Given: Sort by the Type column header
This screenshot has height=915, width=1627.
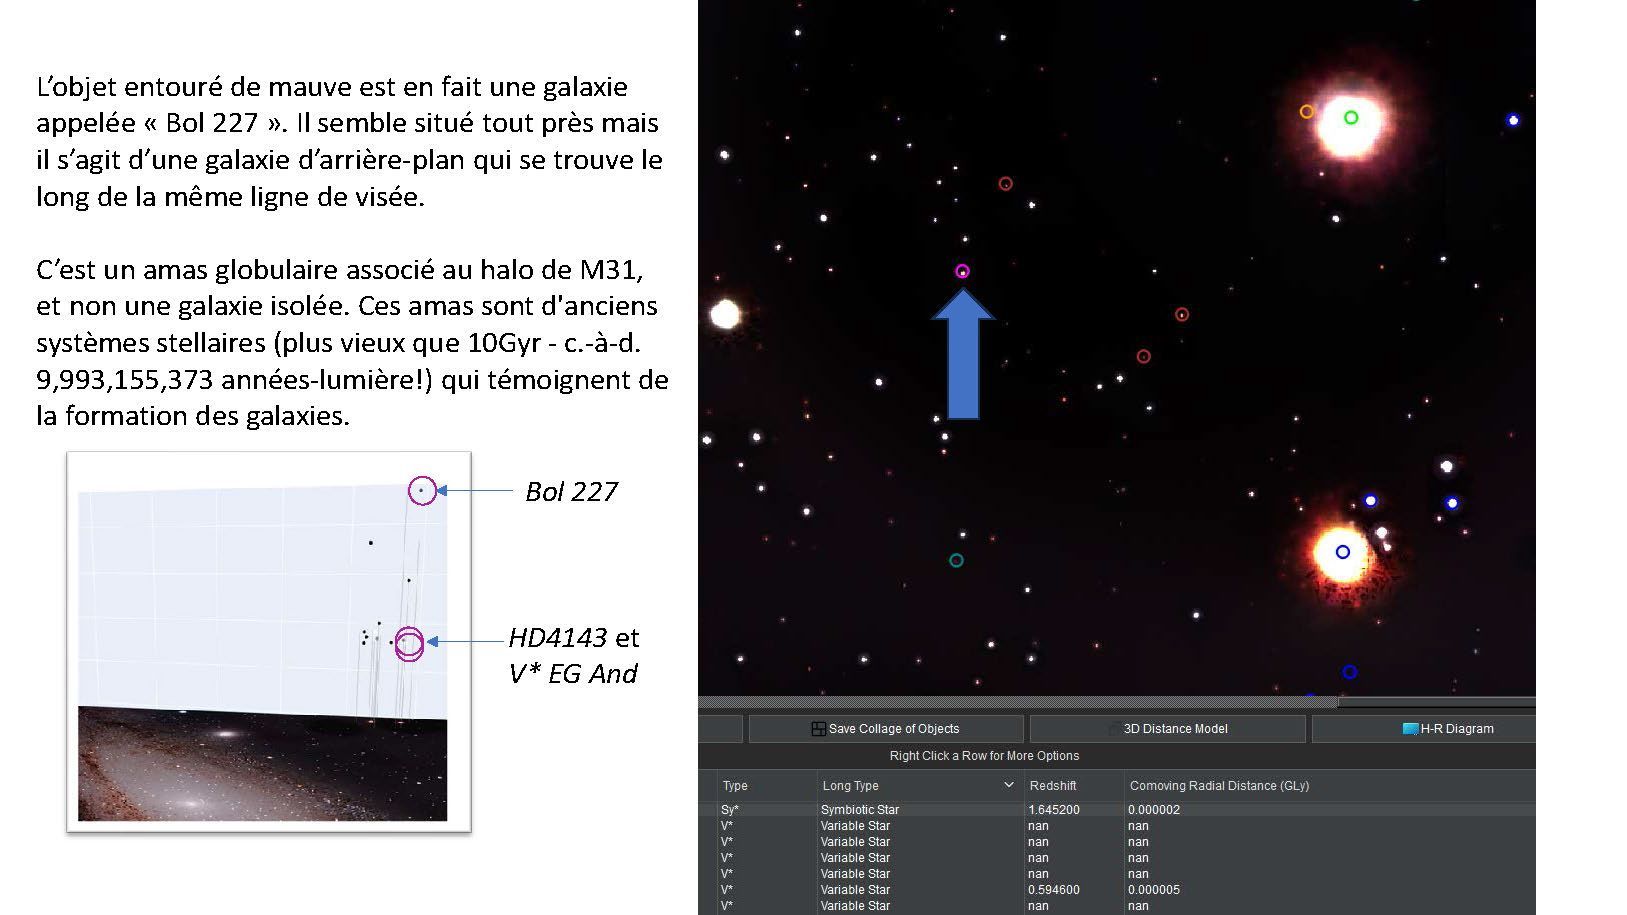Looking at the screenshot, I should 735,785.
